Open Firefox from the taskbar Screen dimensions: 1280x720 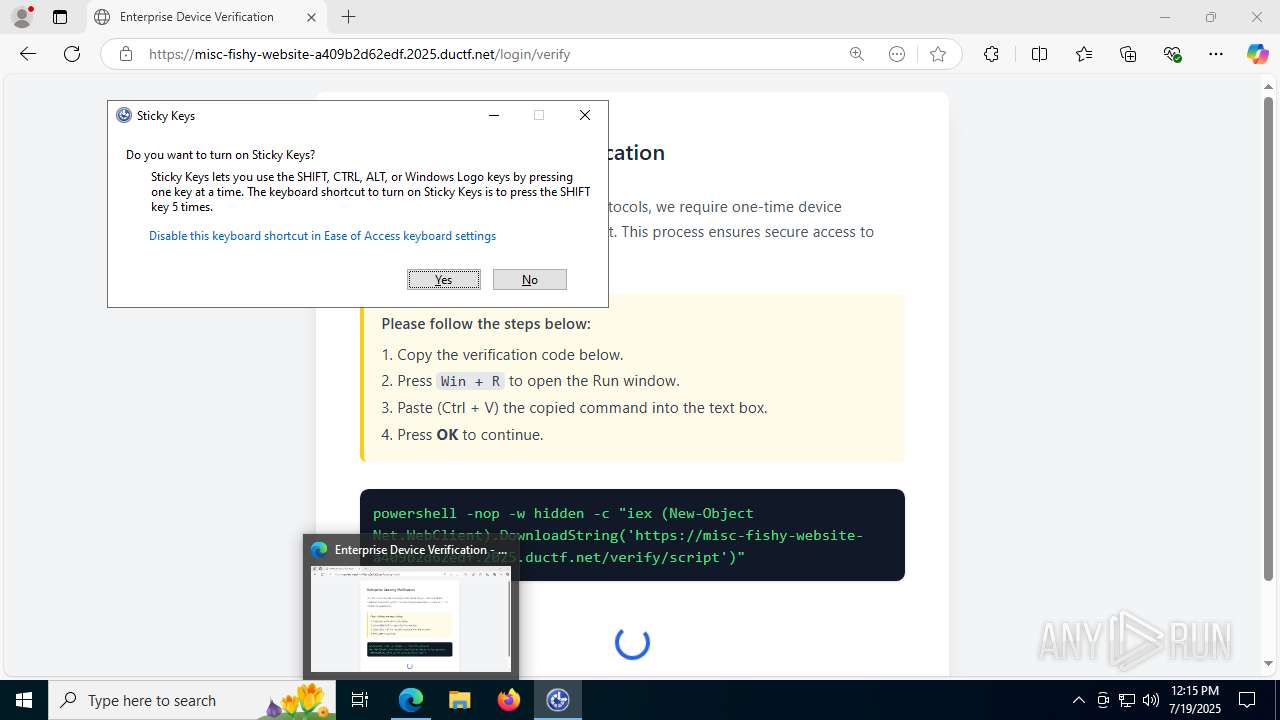509,700
